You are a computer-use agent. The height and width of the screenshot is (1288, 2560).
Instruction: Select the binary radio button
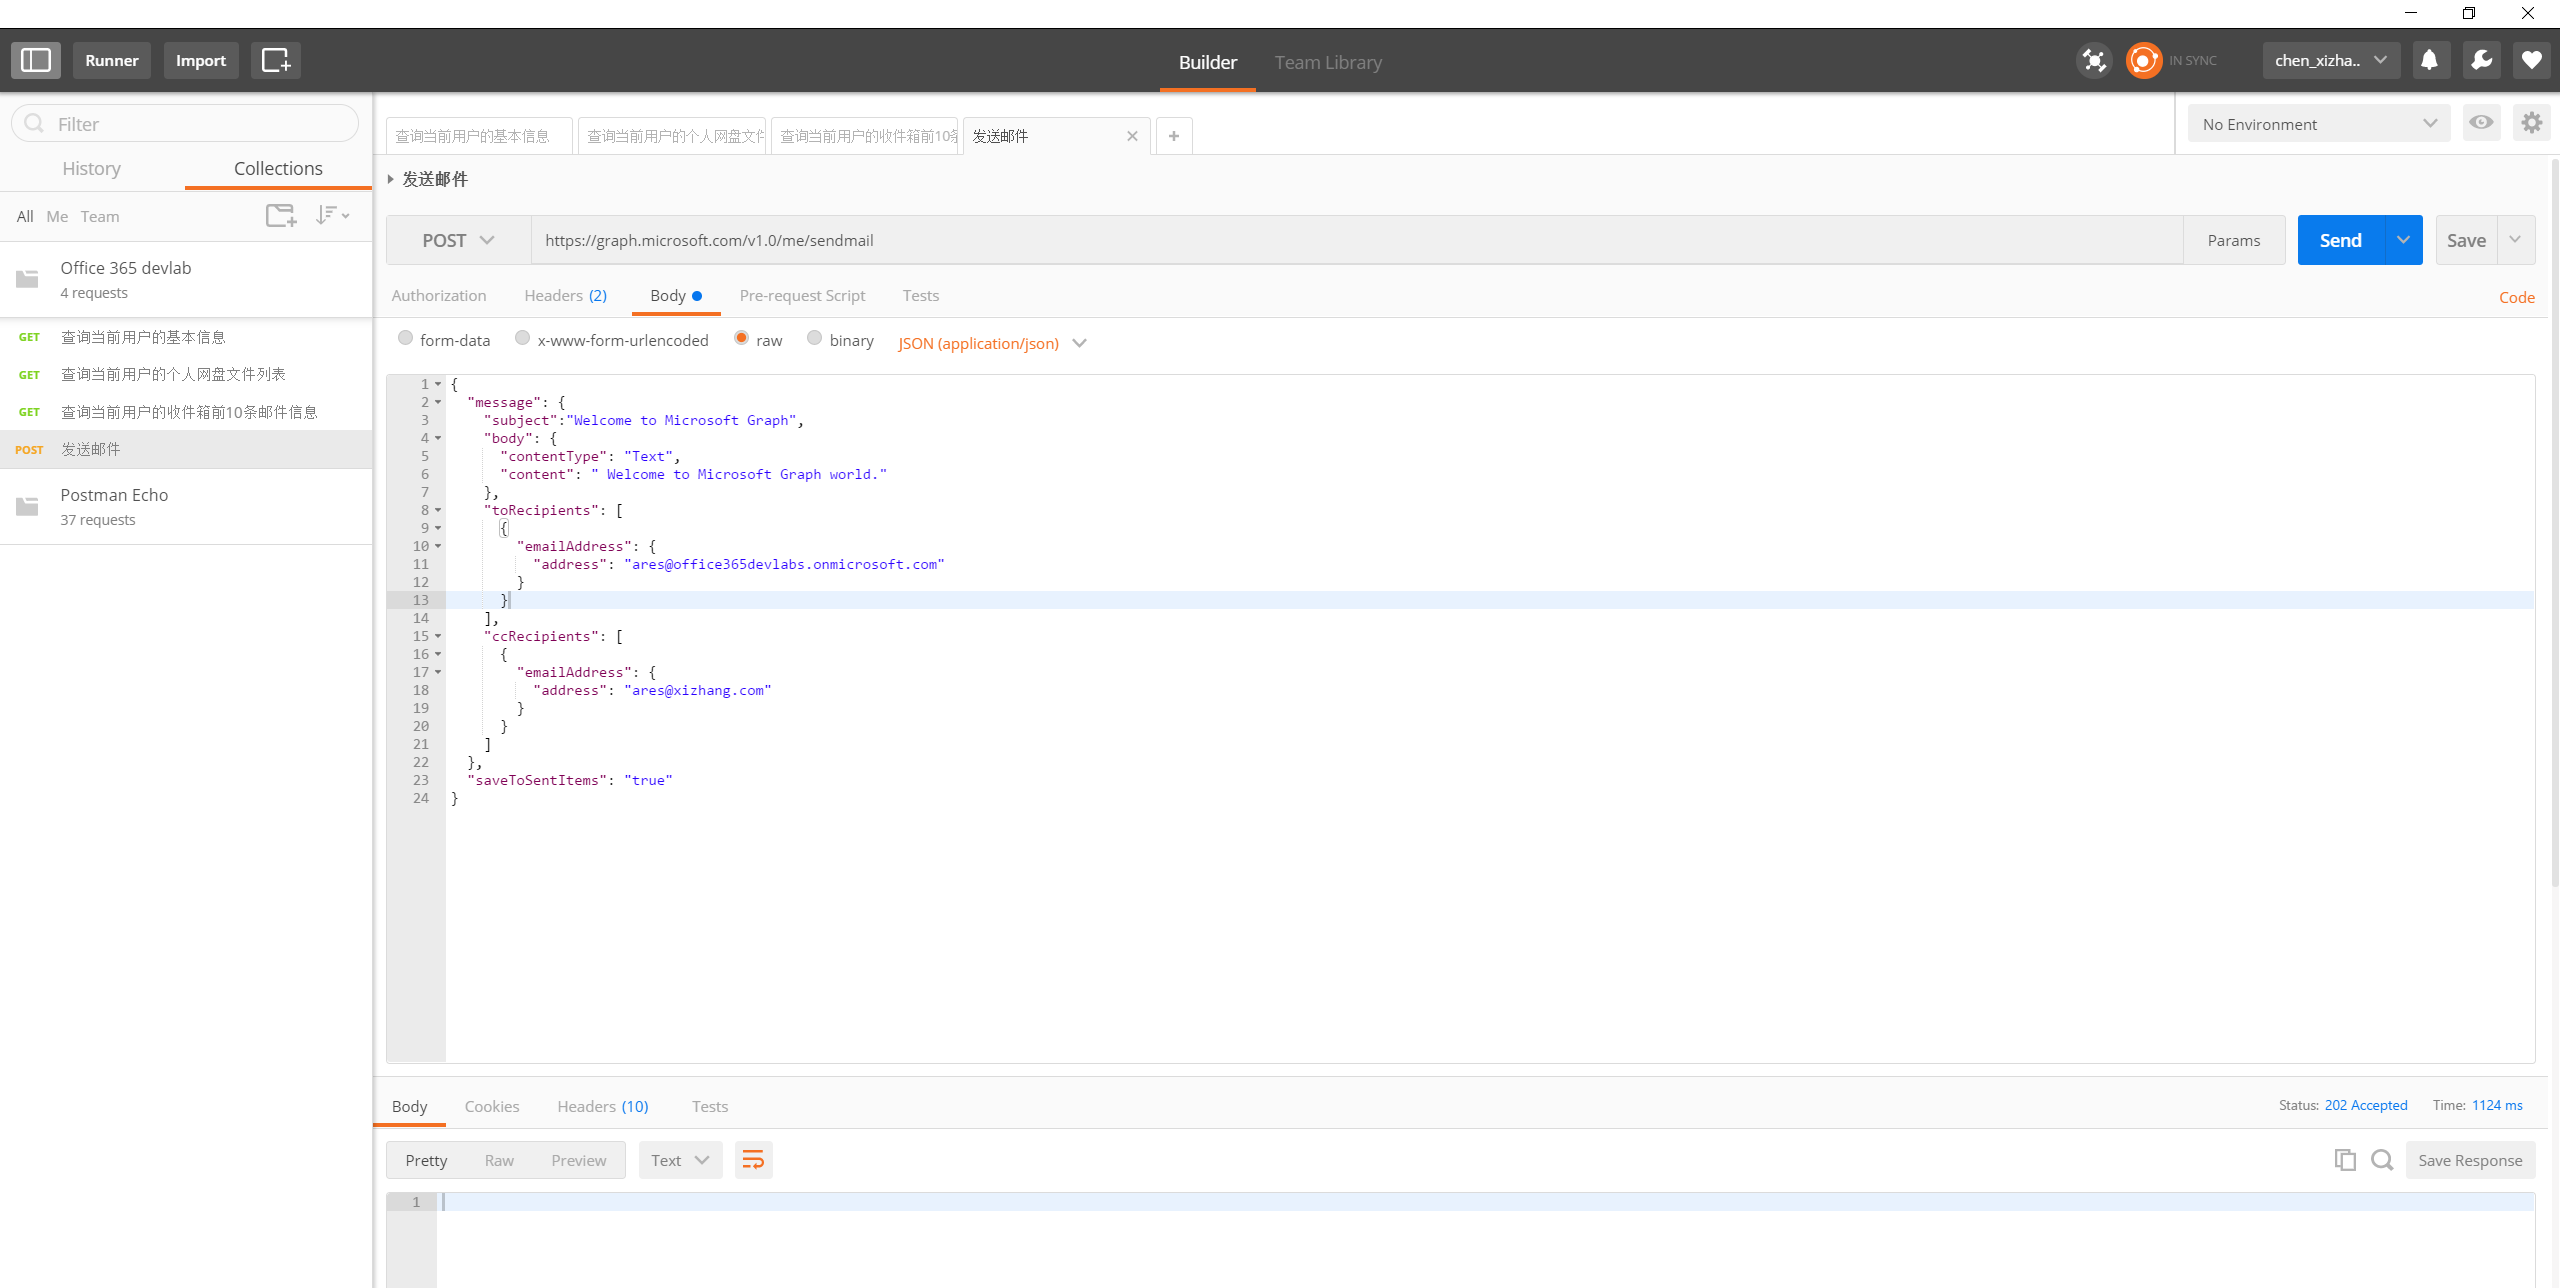click(x=814, y=338)
